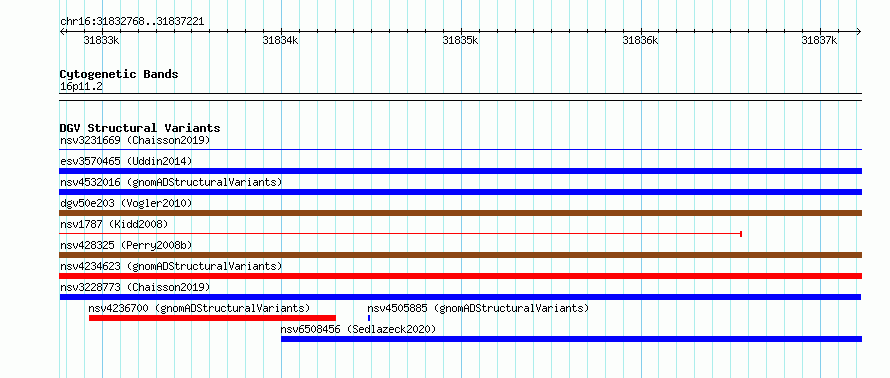
Task: Click the blue nsv4532016 feature bar
Action: point(461,192)
